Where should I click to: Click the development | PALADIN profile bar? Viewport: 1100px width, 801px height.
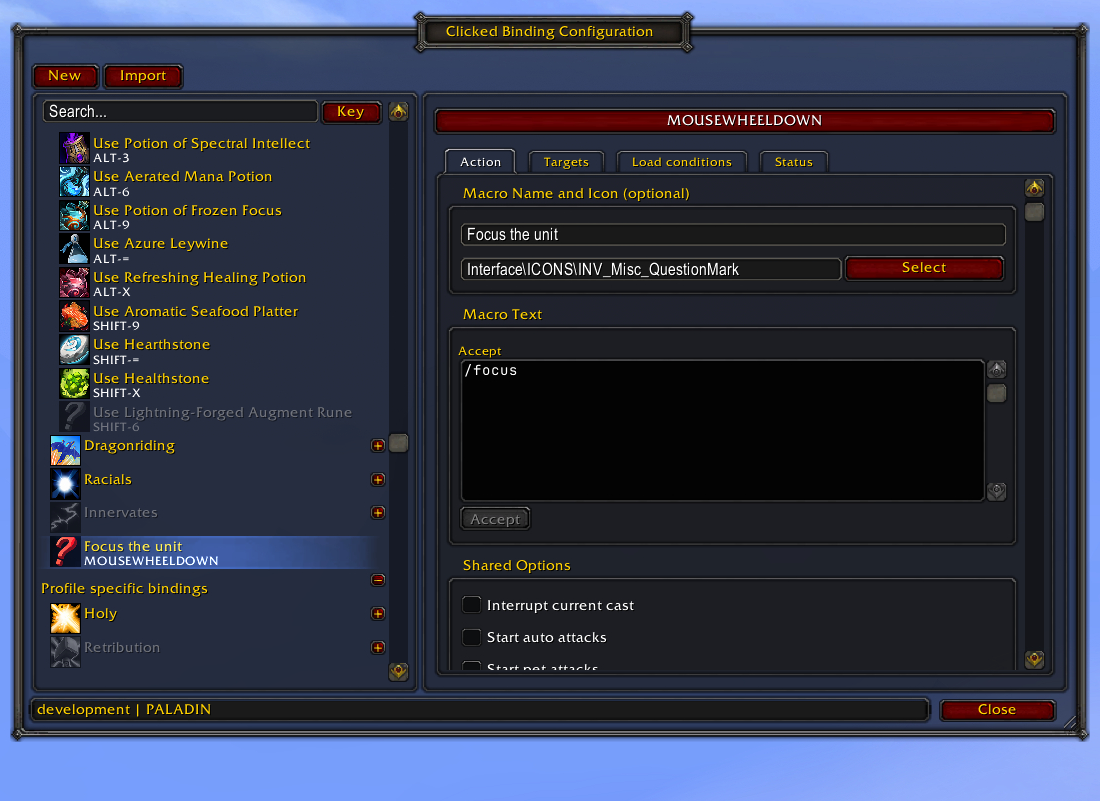click(480, 710)
